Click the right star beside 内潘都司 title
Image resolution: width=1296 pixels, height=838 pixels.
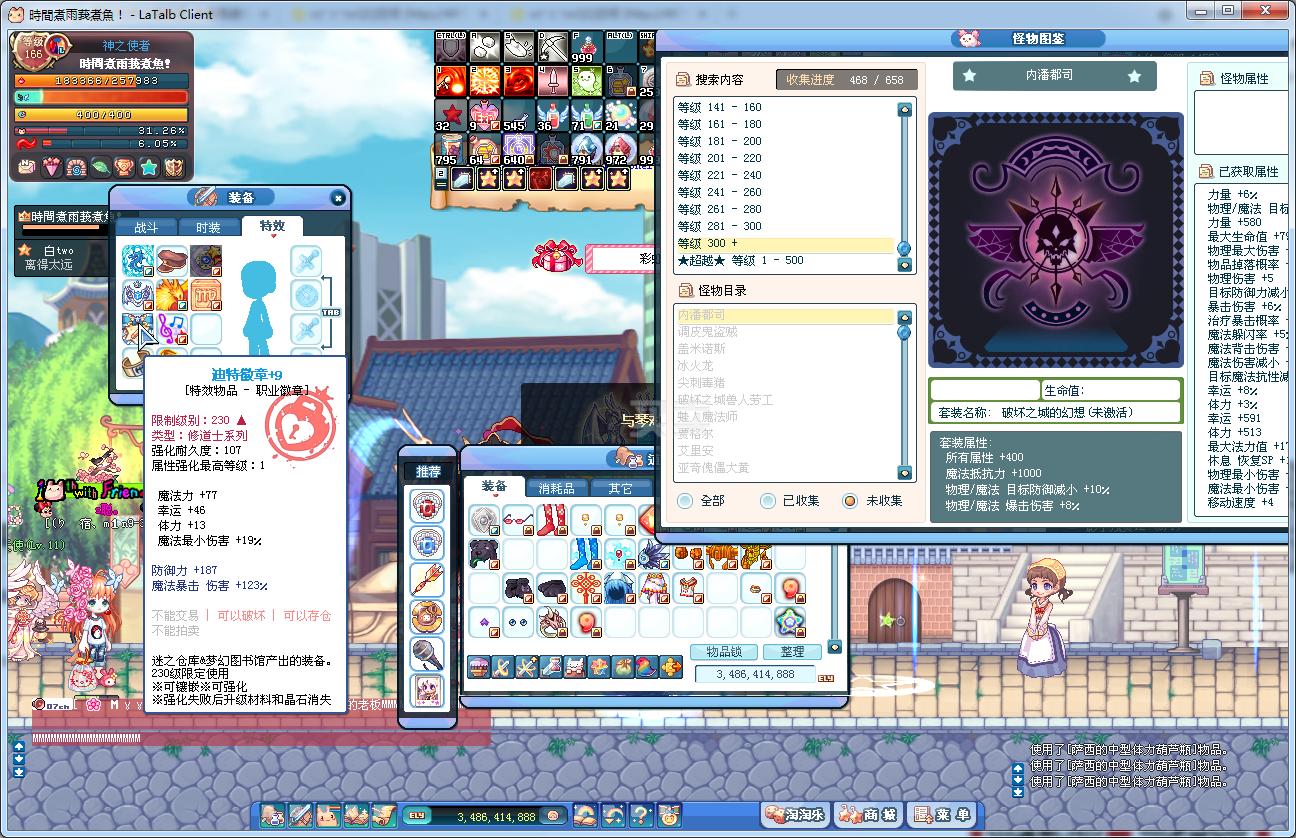click(x=1134, y=76)
